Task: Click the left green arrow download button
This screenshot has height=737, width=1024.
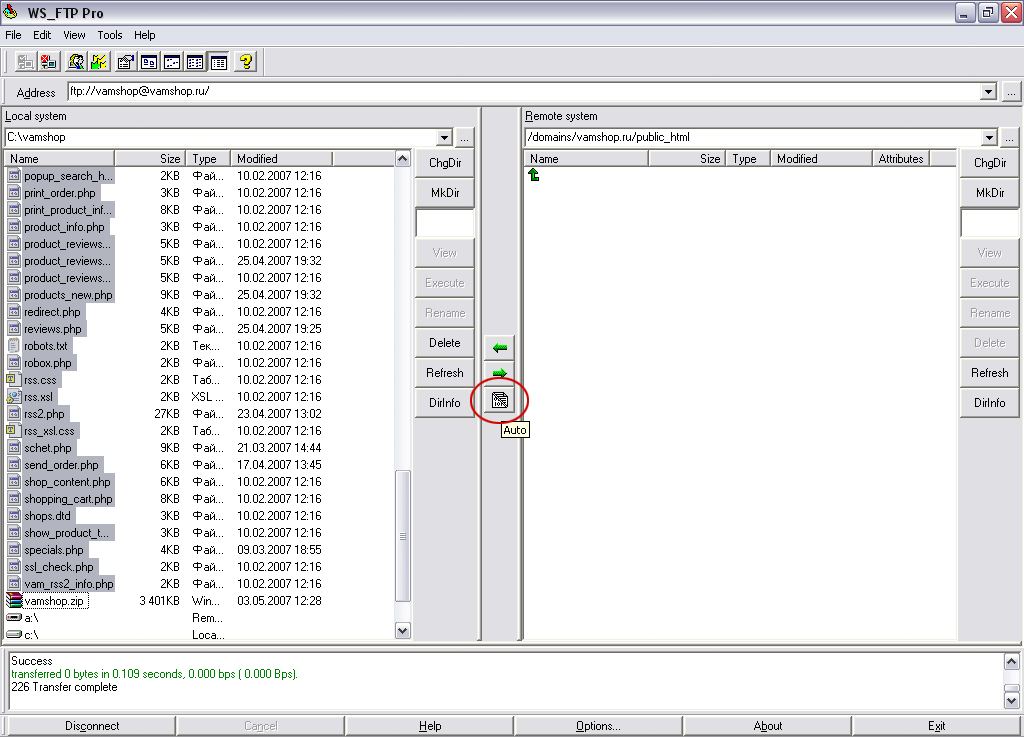Action: [500, 347]
